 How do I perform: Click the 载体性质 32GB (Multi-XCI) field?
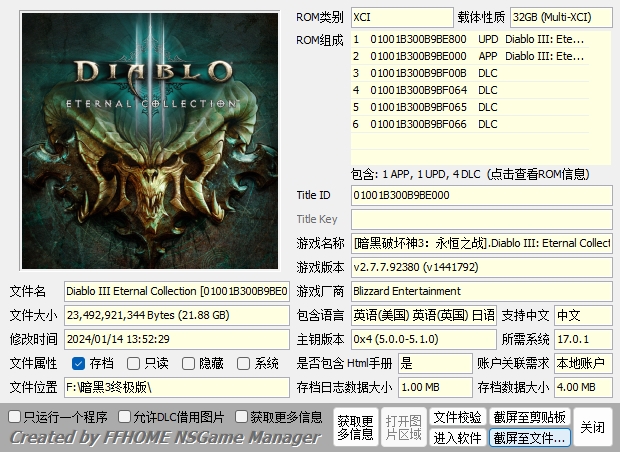click(x=561, y=17)
